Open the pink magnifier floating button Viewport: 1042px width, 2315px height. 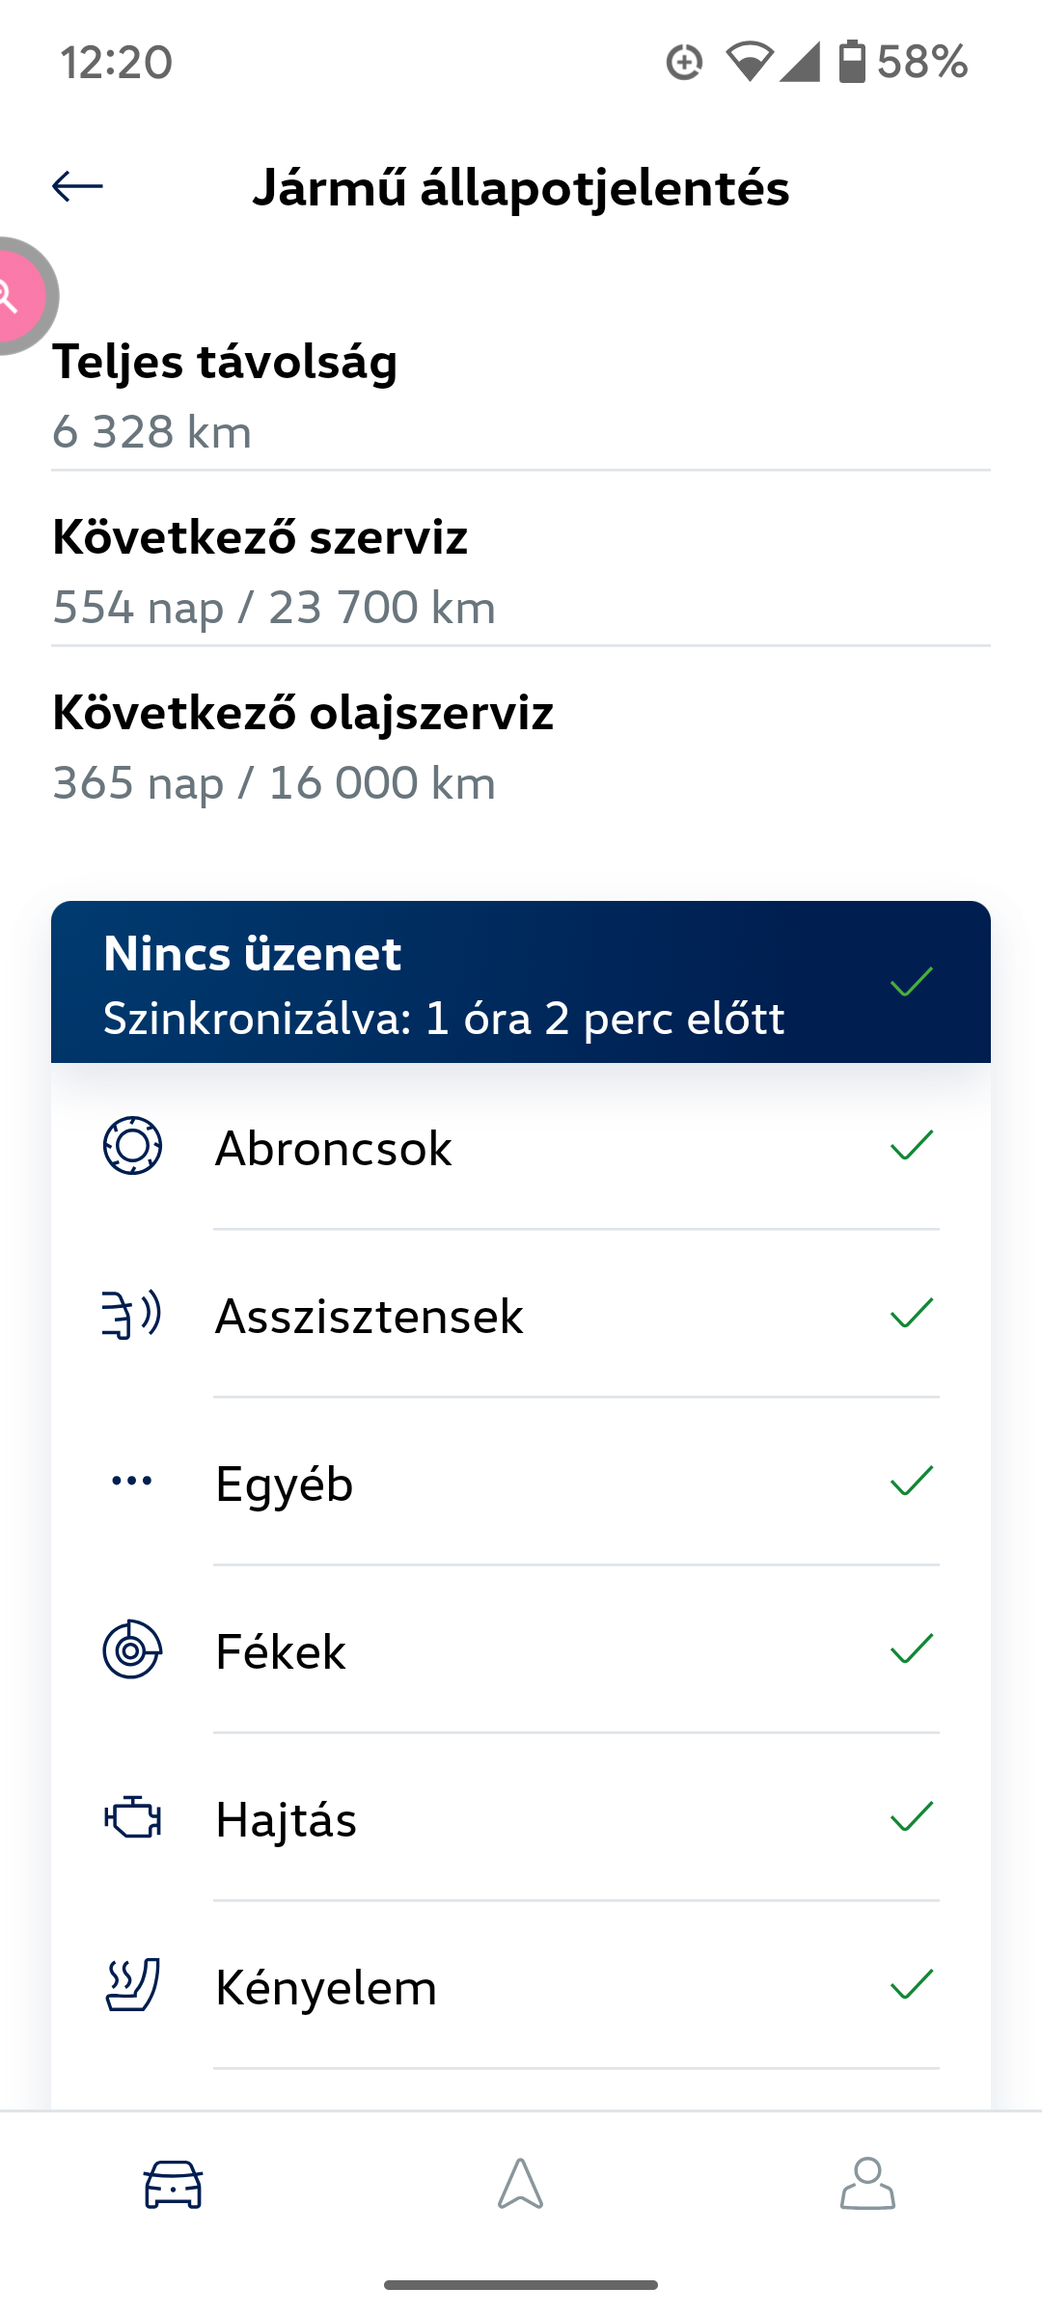(x=20, y=296)
